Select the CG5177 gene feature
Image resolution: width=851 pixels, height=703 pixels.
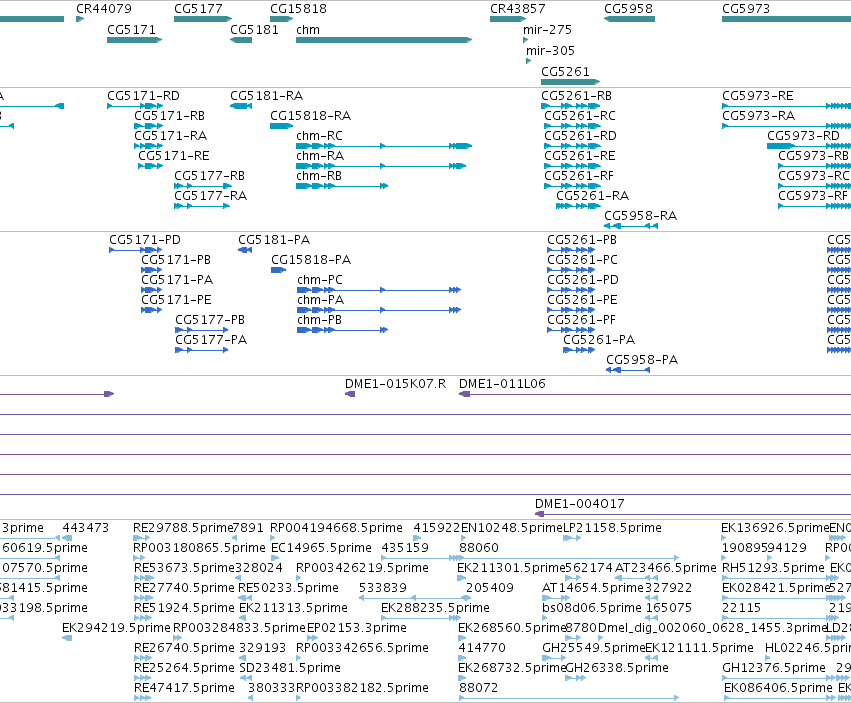click(x=203, y=19)
